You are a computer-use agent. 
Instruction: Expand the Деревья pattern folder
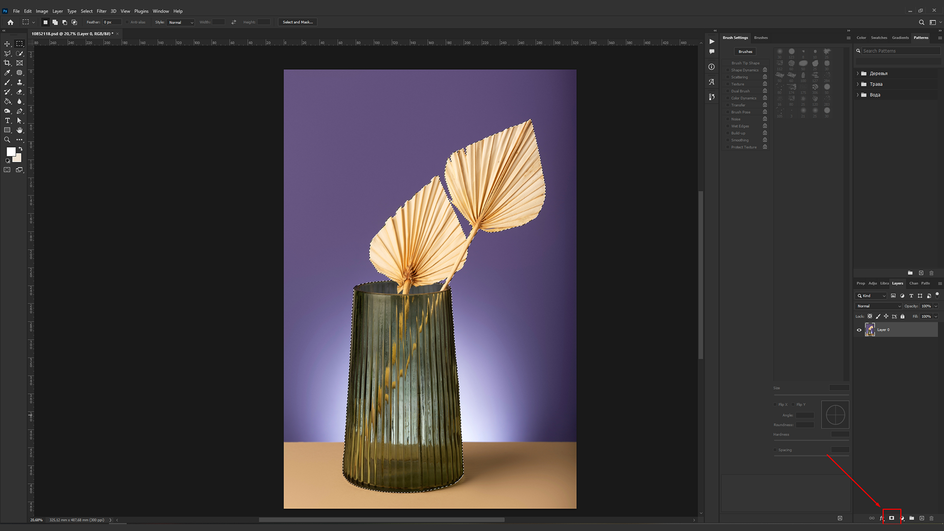pyautogui.click(x=858, y=73)
